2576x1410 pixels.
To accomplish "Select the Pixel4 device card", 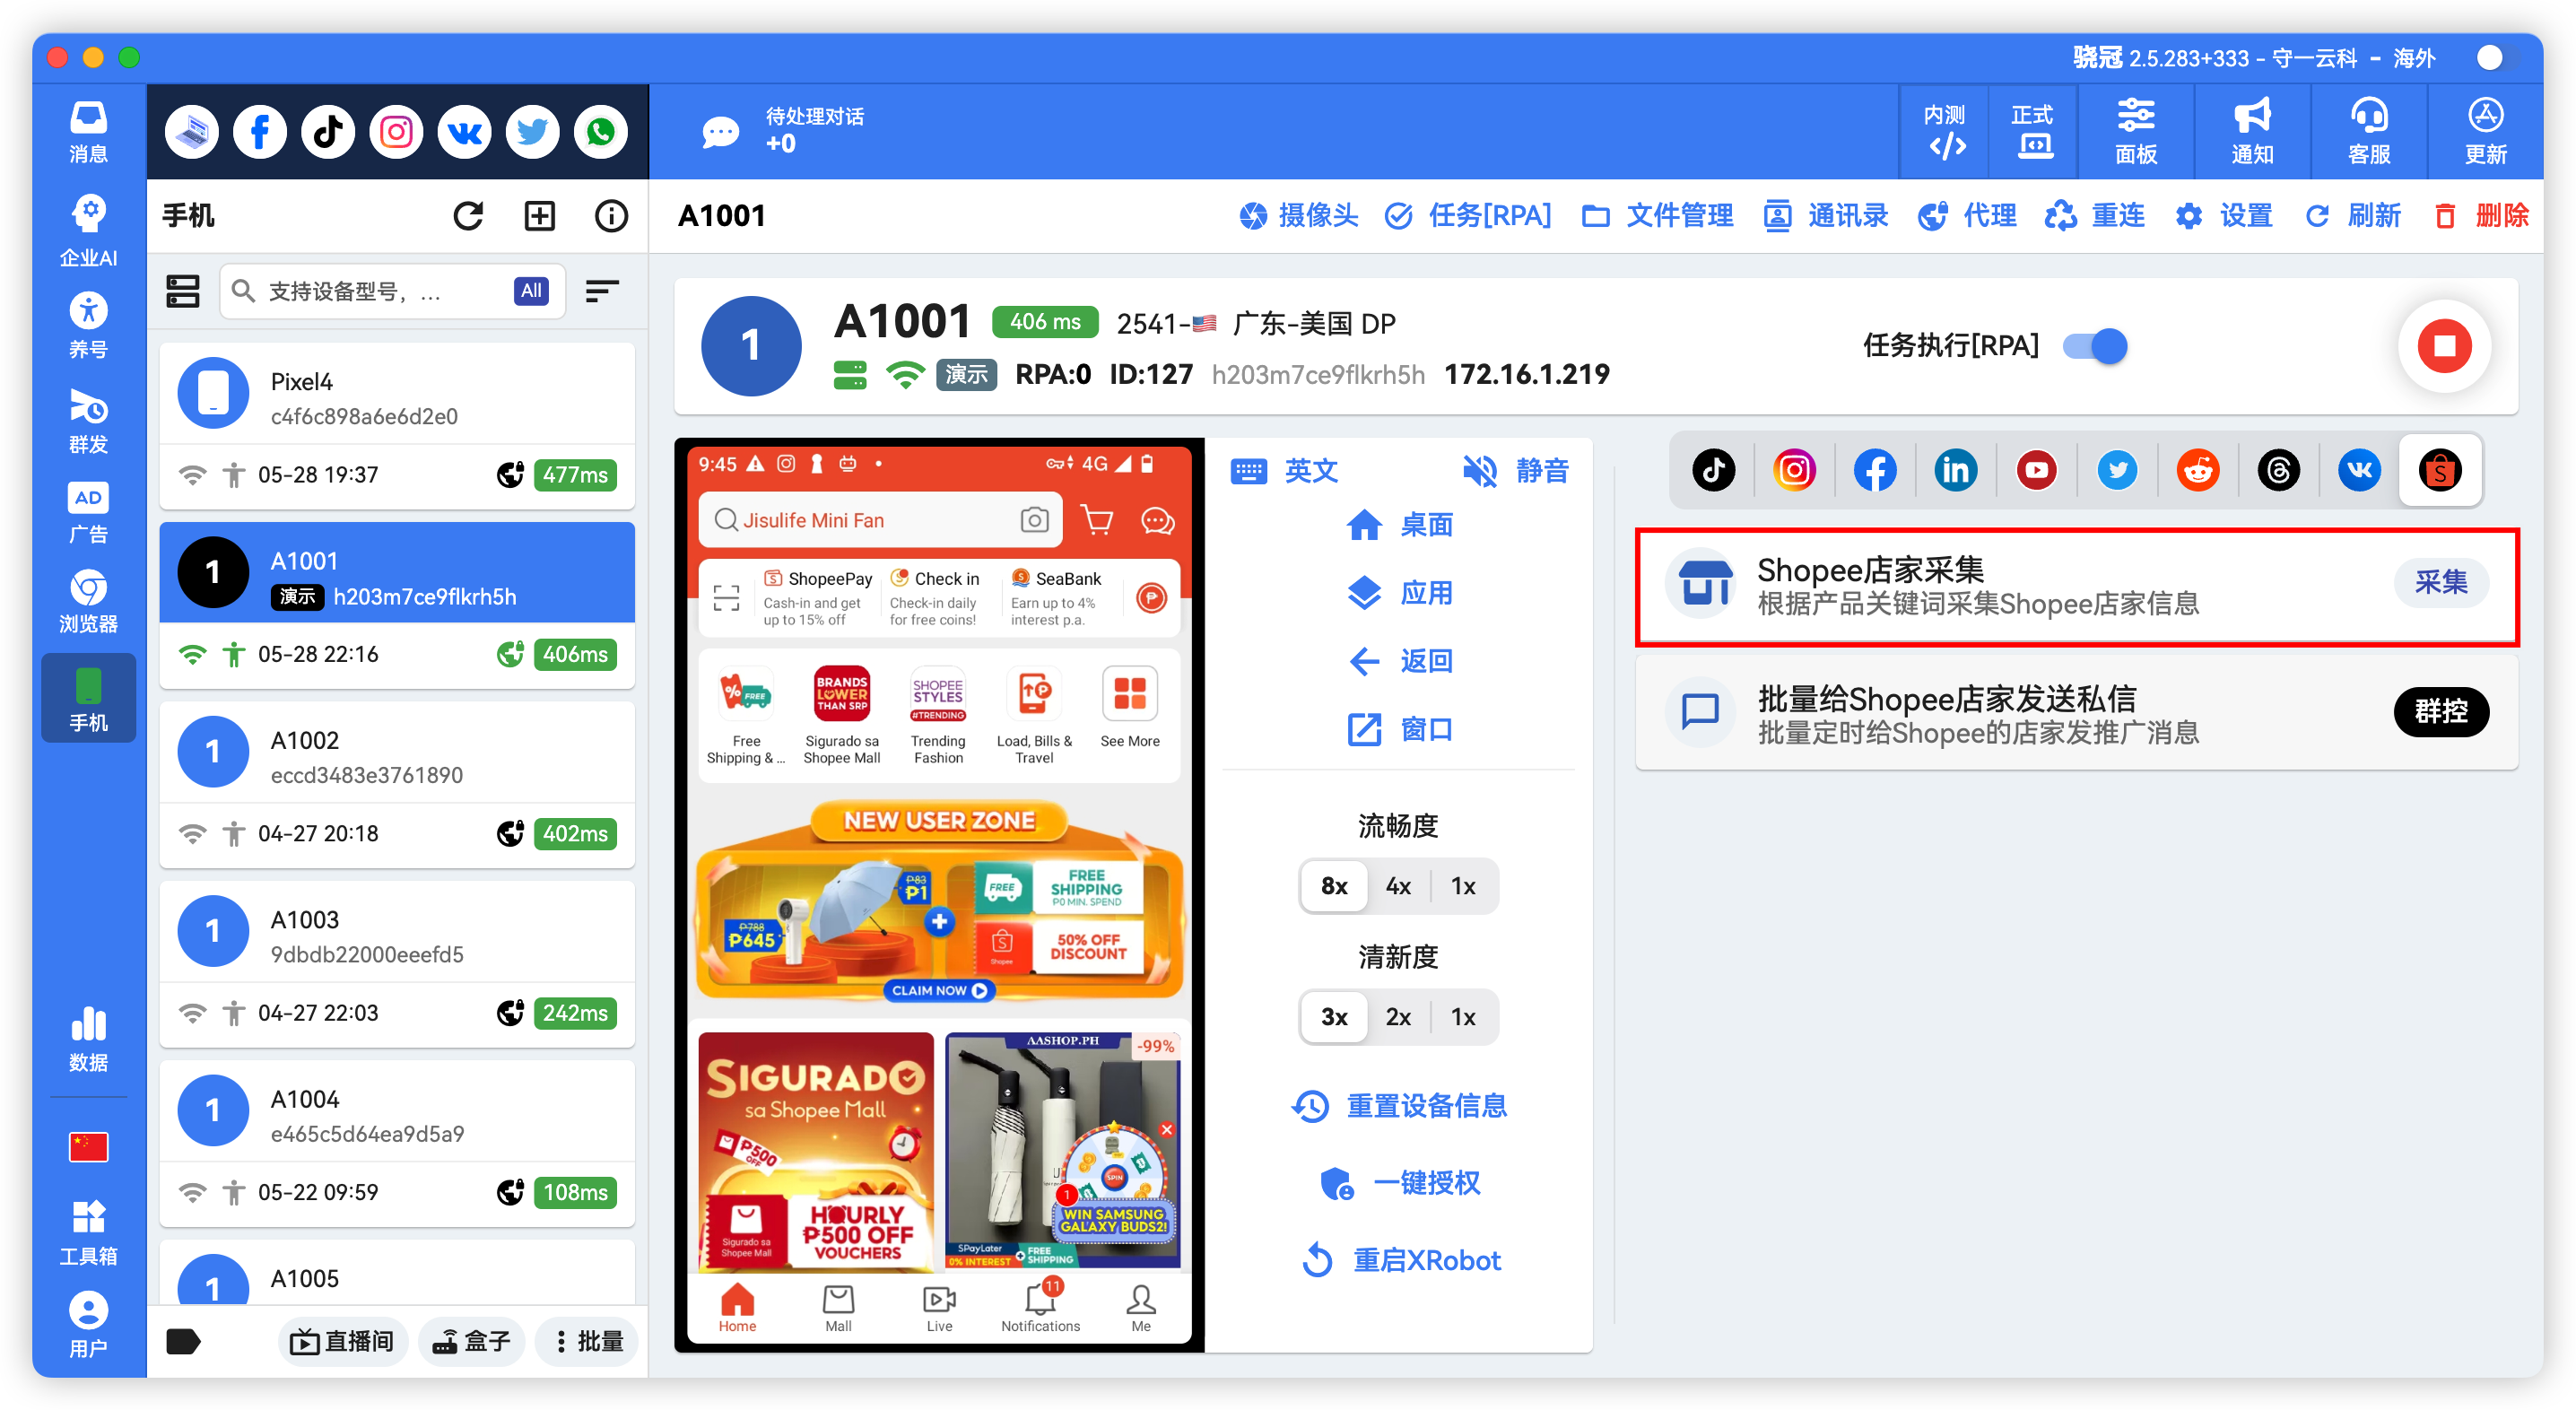I will coord(397,426).
